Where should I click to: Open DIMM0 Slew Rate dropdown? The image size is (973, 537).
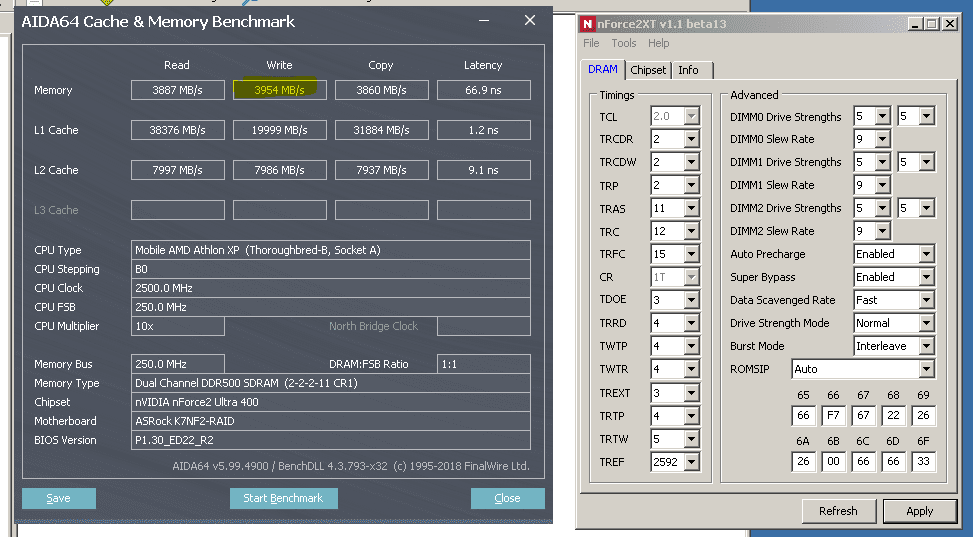[x=883, y=139]
